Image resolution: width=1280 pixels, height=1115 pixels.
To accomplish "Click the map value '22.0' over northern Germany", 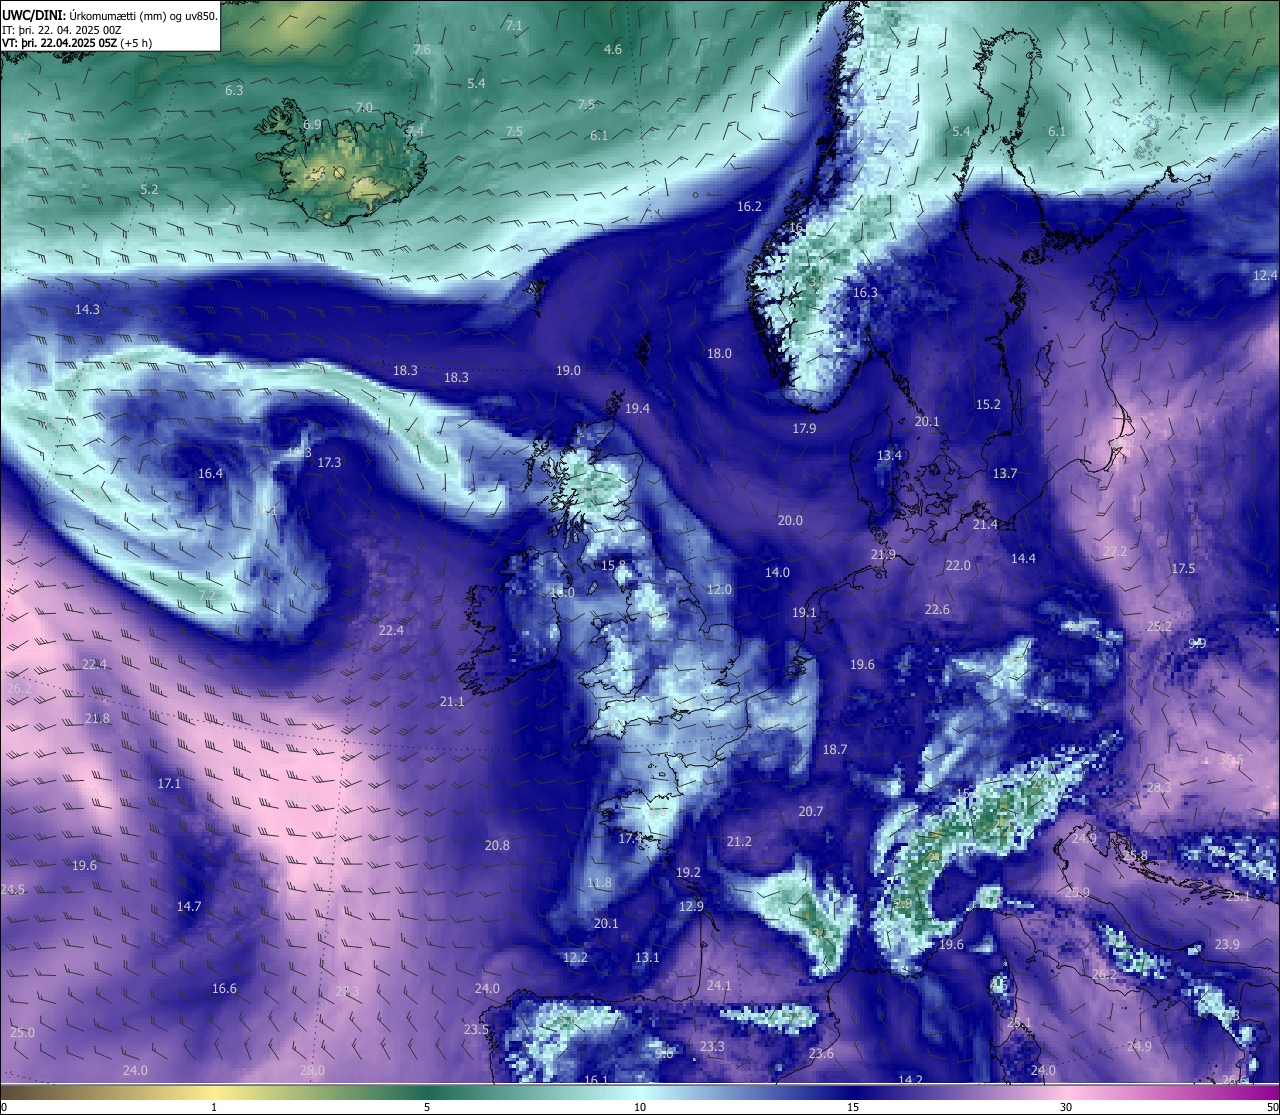I will (x=958, y=566).
